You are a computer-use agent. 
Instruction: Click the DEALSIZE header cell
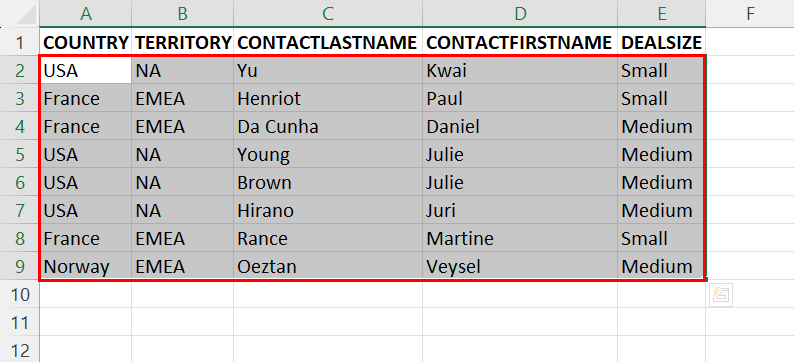click(661, 43)
